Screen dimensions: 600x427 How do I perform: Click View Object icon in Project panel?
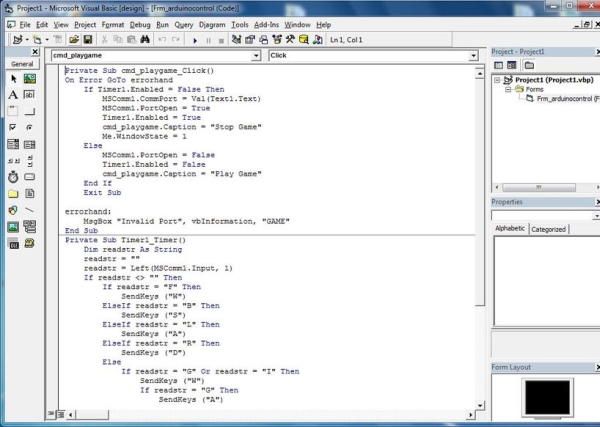512,65
